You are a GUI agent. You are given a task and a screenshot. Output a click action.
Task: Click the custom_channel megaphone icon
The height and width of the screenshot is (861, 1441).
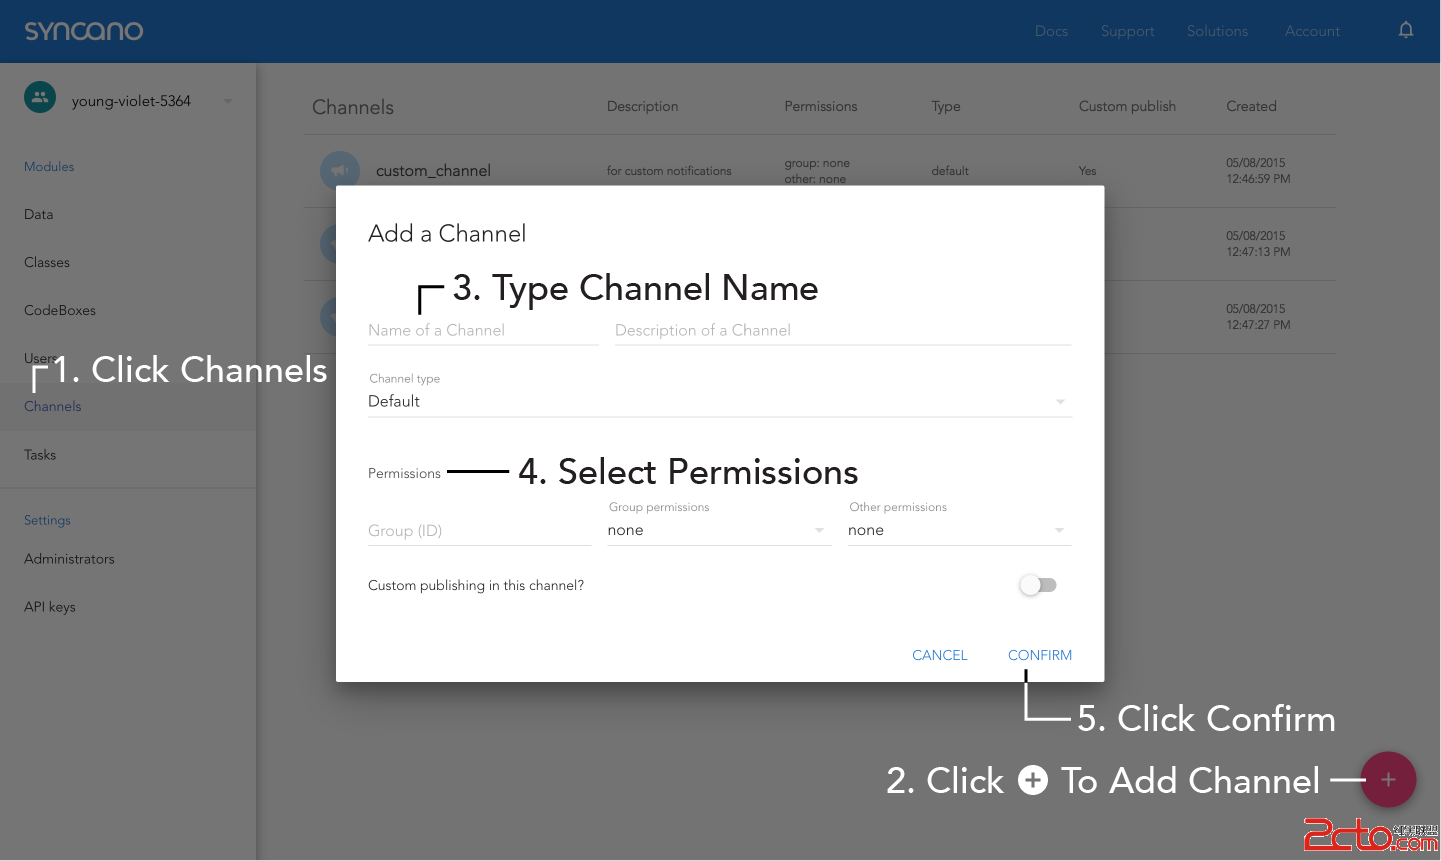[x=339, y=170]
